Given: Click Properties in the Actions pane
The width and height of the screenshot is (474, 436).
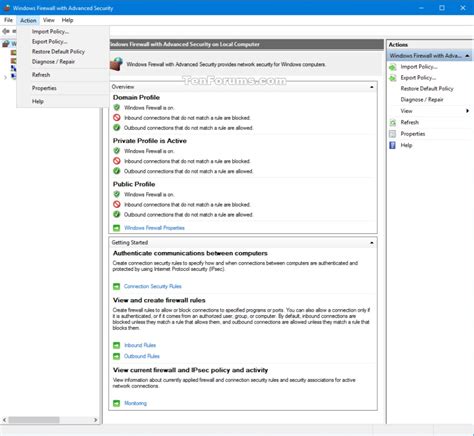Looking at the screenshot, I should (x=413, y=134).
